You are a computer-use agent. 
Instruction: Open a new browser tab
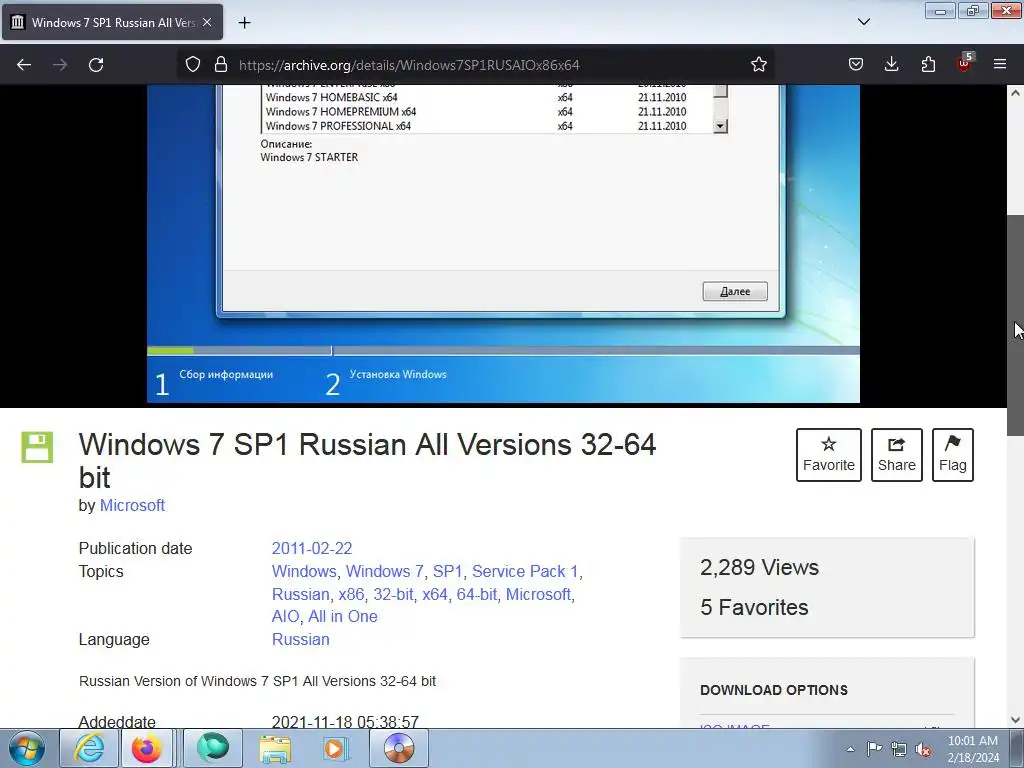[244, 23]
